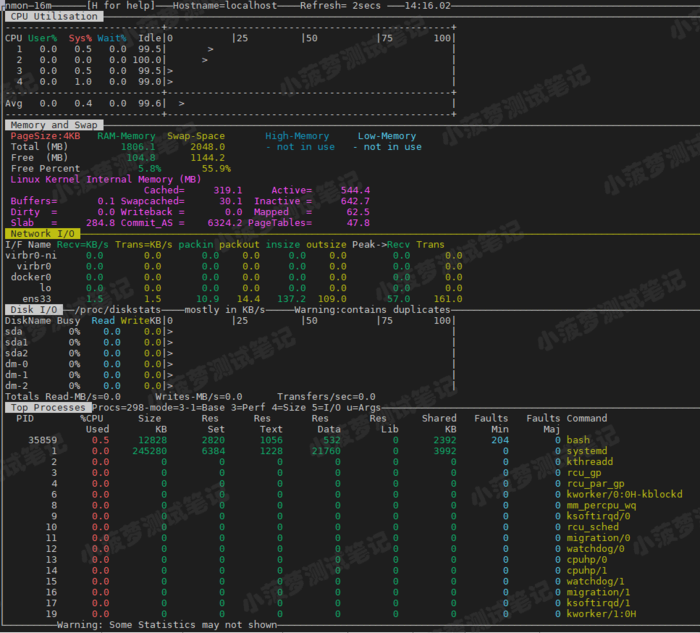Click the High-Memory column header

point(297,136)
